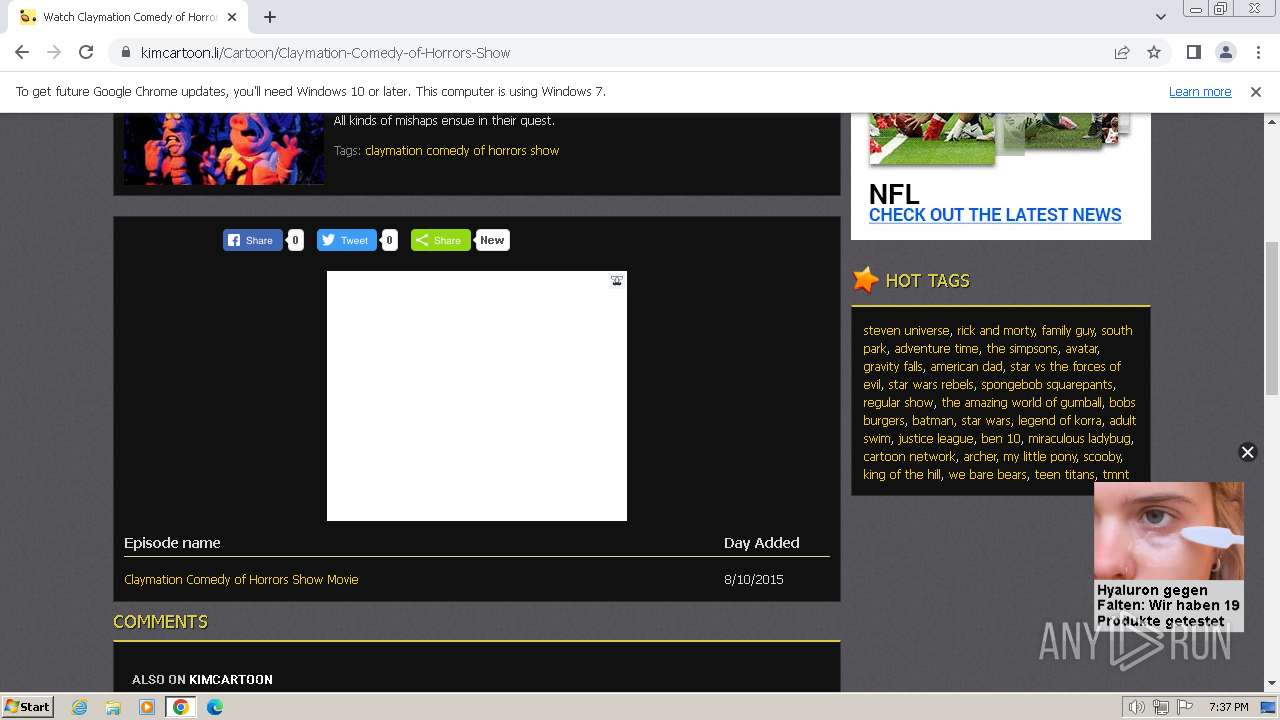Open teen titans hot tag

1064,474
